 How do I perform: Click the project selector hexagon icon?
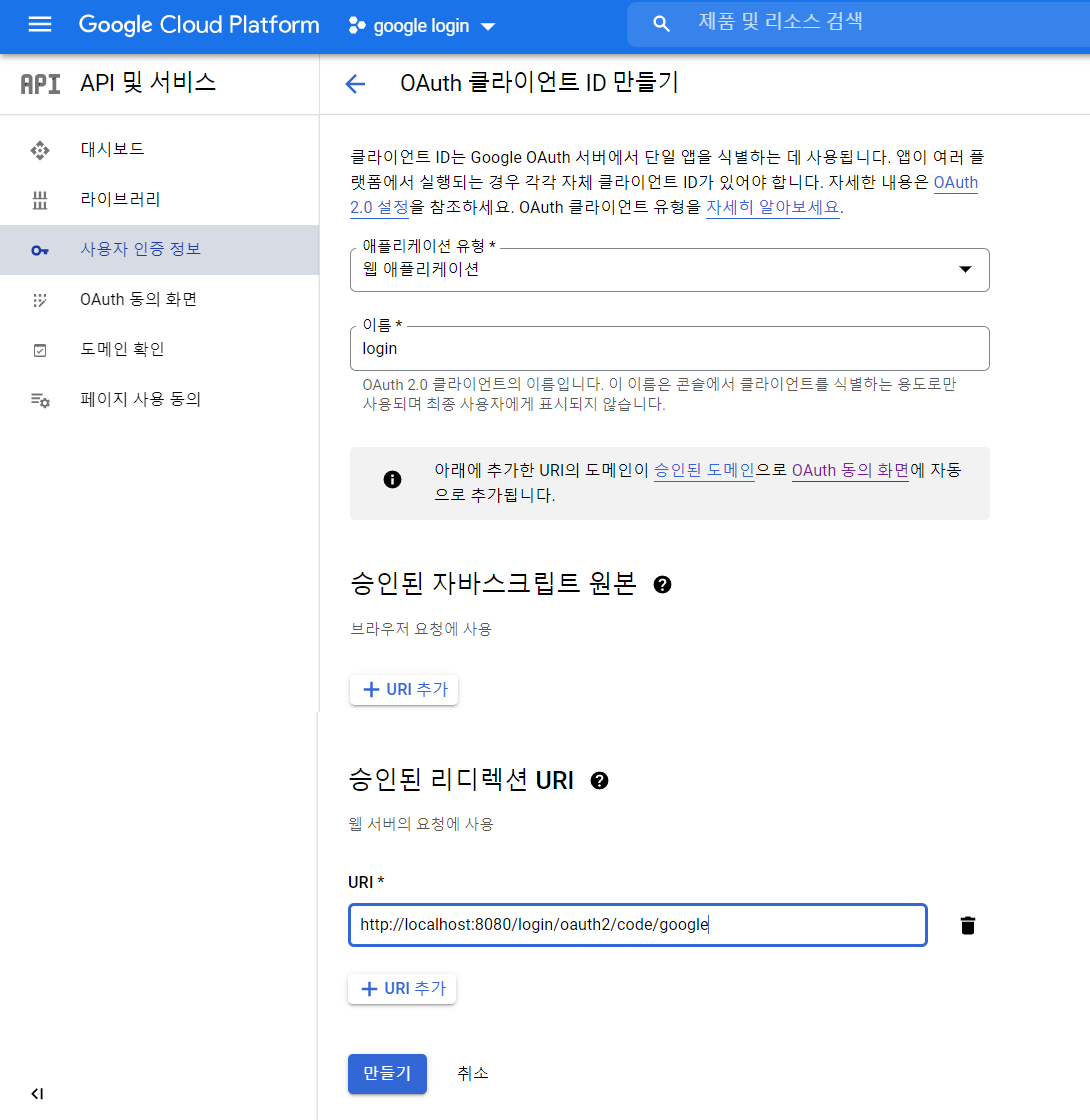(356, 26)
